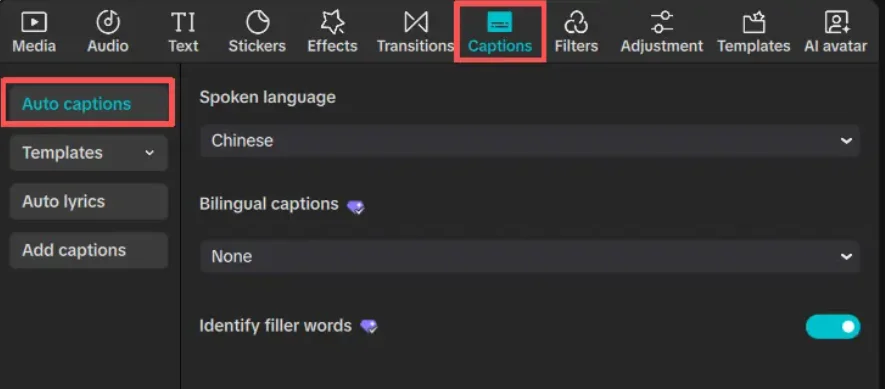The height and width of the screenshot is (389, 885).
Task: Click the Spoken language label
Action: pyautogui.click(x=268, y=97)
